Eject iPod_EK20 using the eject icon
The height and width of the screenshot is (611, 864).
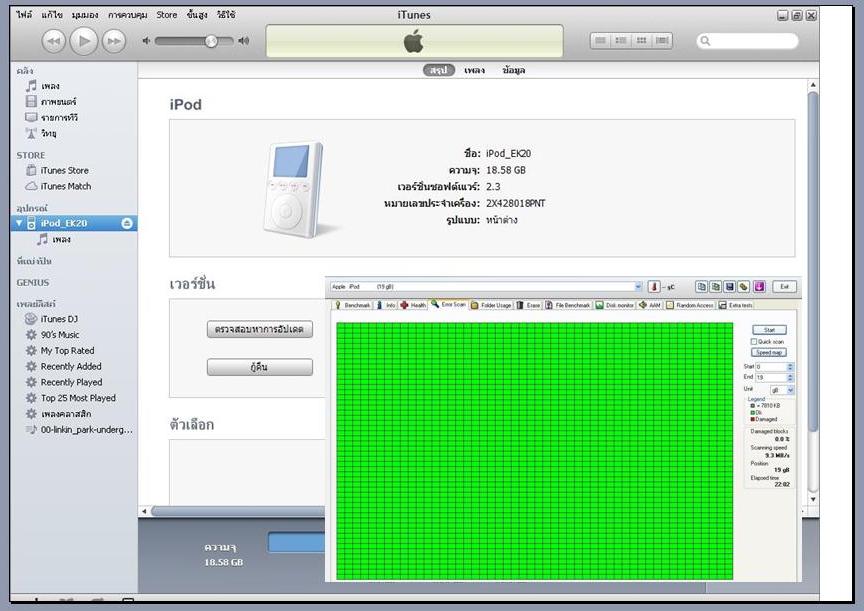click(x=127, y=224)
